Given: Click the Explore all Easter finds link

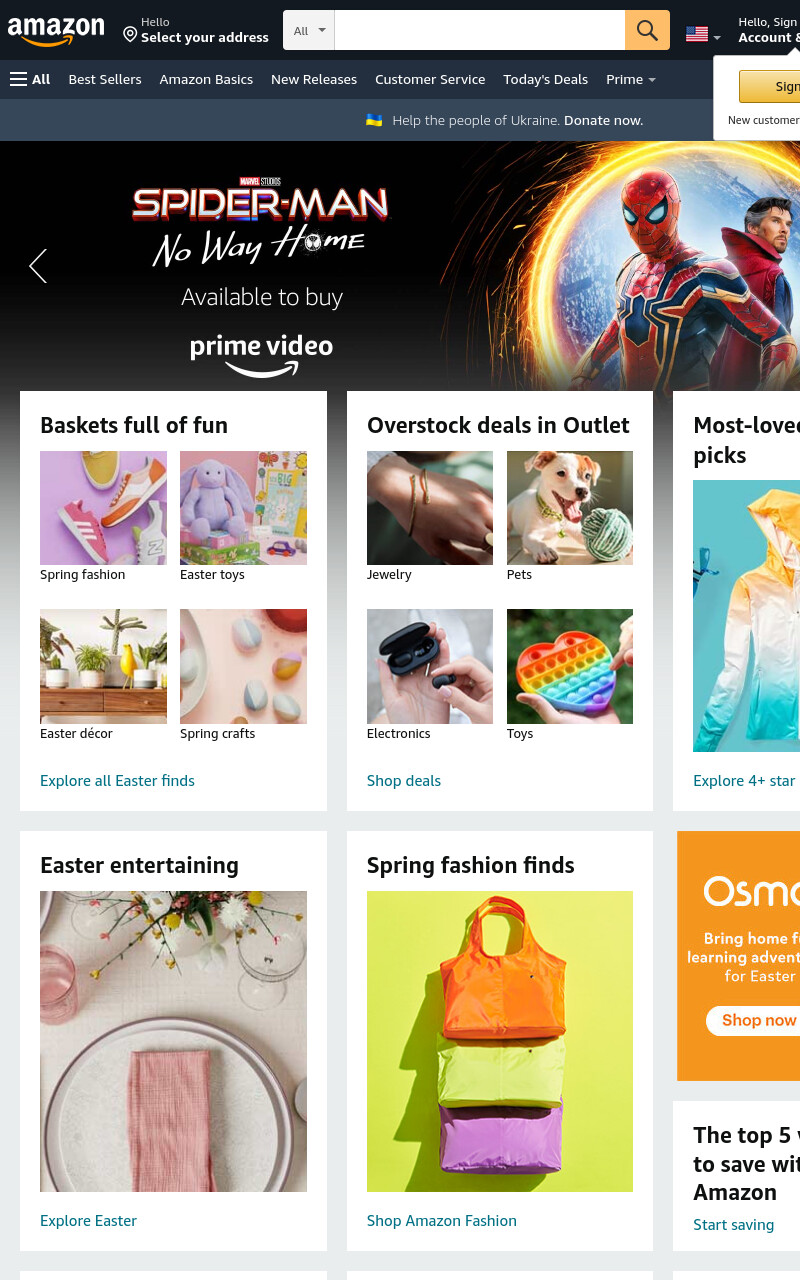Looking at the screenshot, I should (118, 780).
